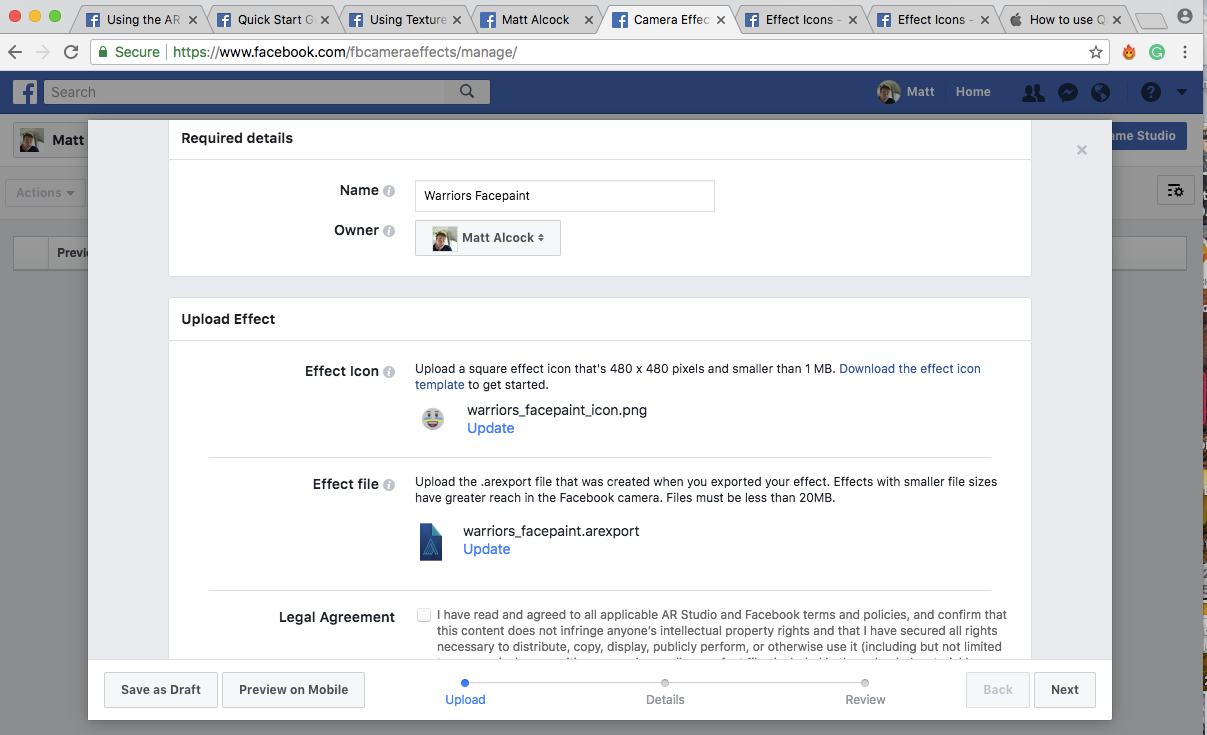Click the Facebook search field
Image resolution: width=1207 pixels, height=735 pixels.
pos(245,92)
